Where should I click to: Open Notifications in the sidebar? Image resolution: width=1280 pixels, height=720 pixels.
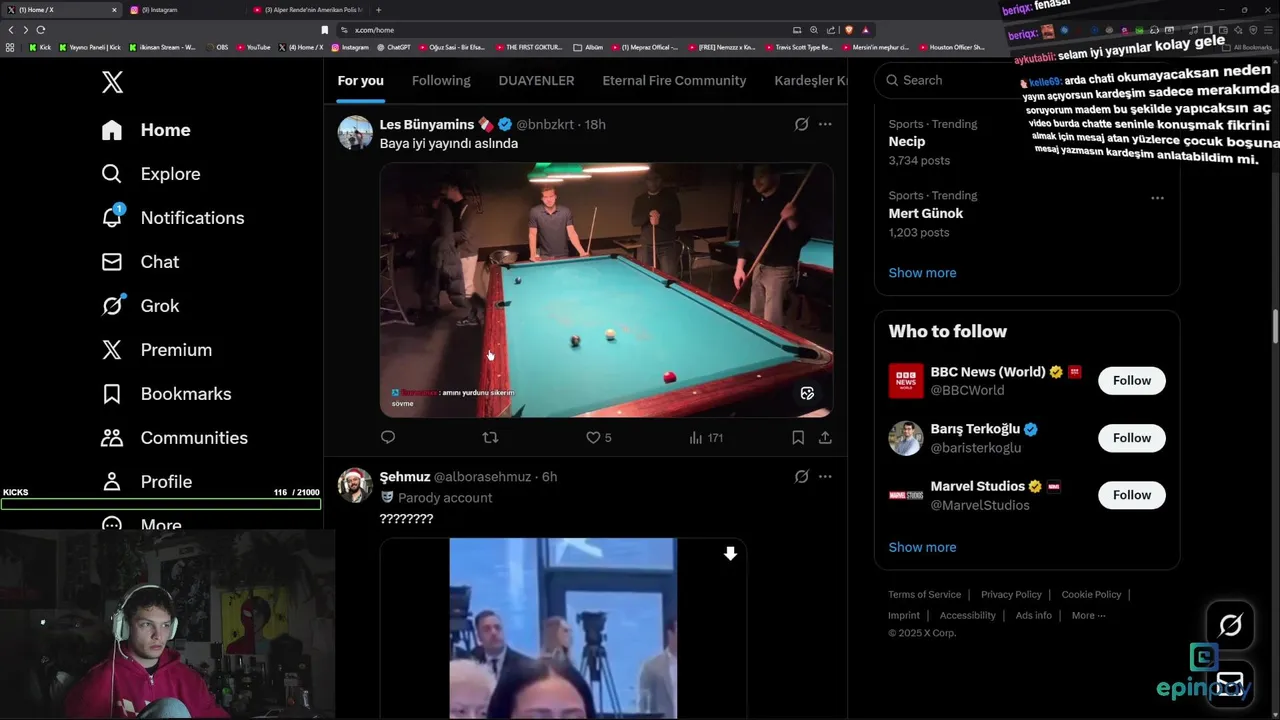173,218
